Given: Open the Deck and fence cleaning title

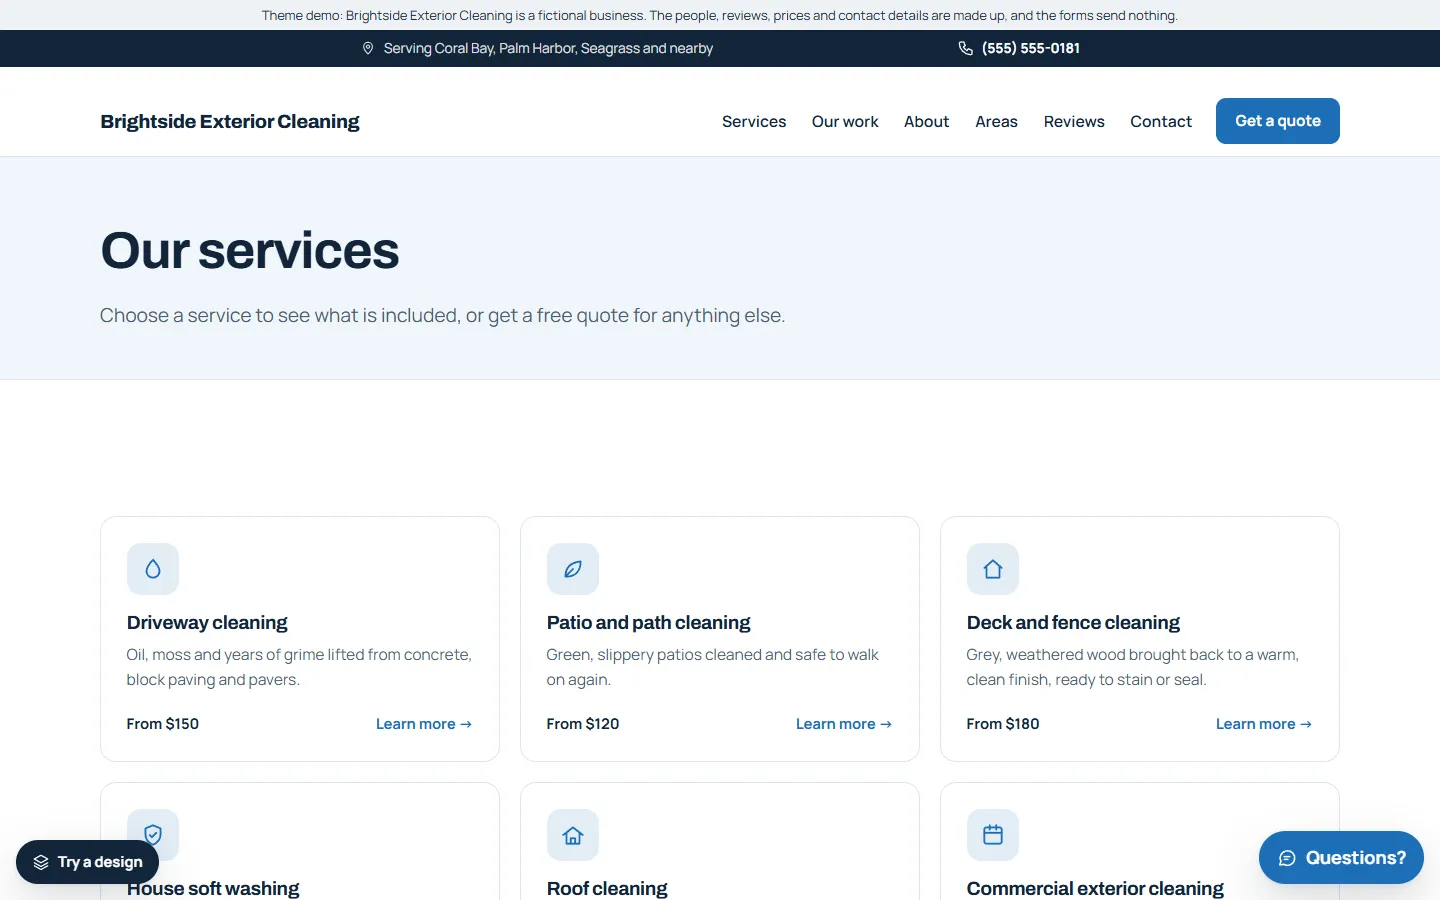Looking at the screenshot, I should [1073, 622].
